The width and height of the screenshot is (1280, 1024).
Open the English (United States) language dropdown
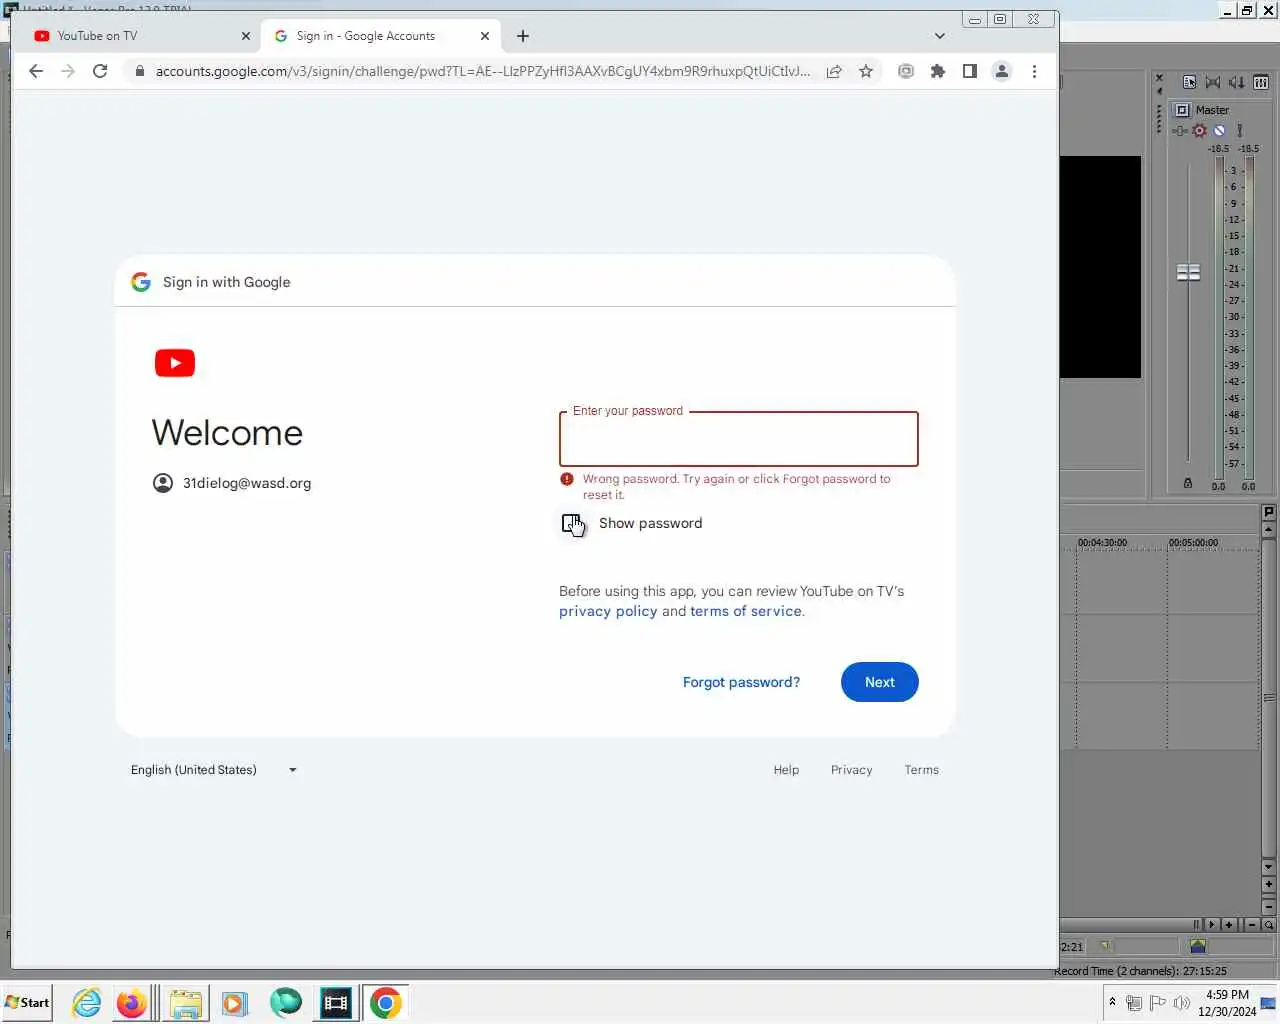click(214, 770)
